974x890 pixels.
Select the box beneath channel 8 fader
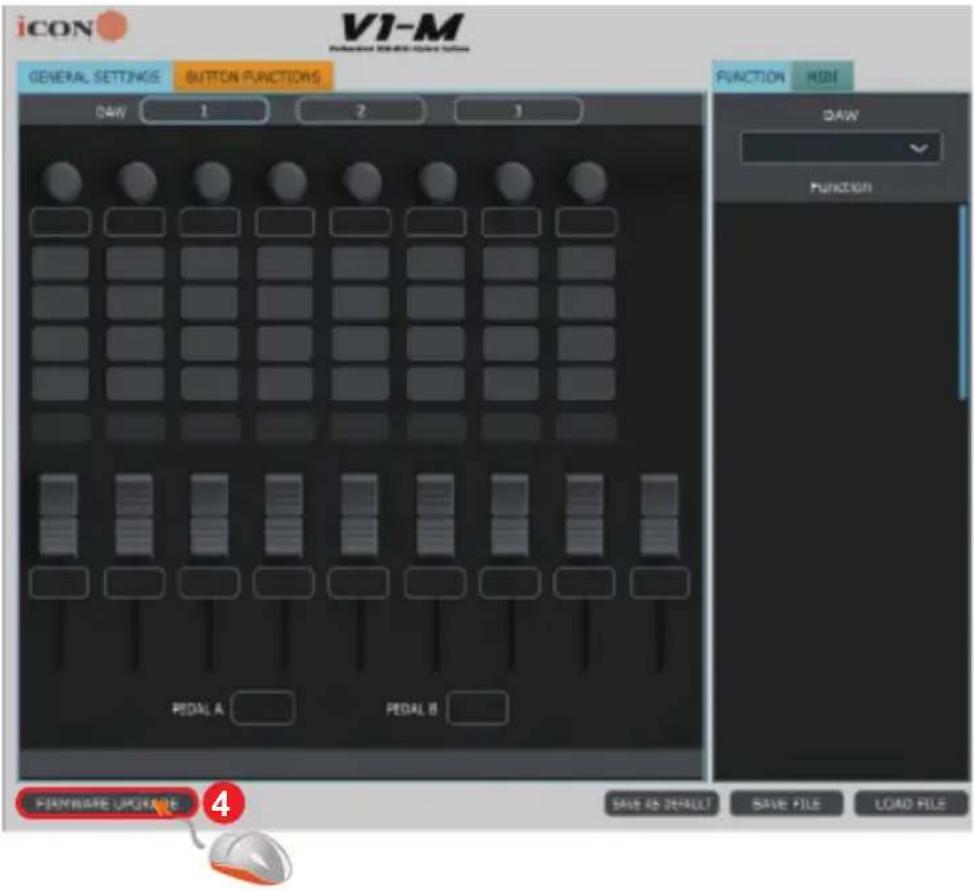pyautogui.click(x=585, y=583)
